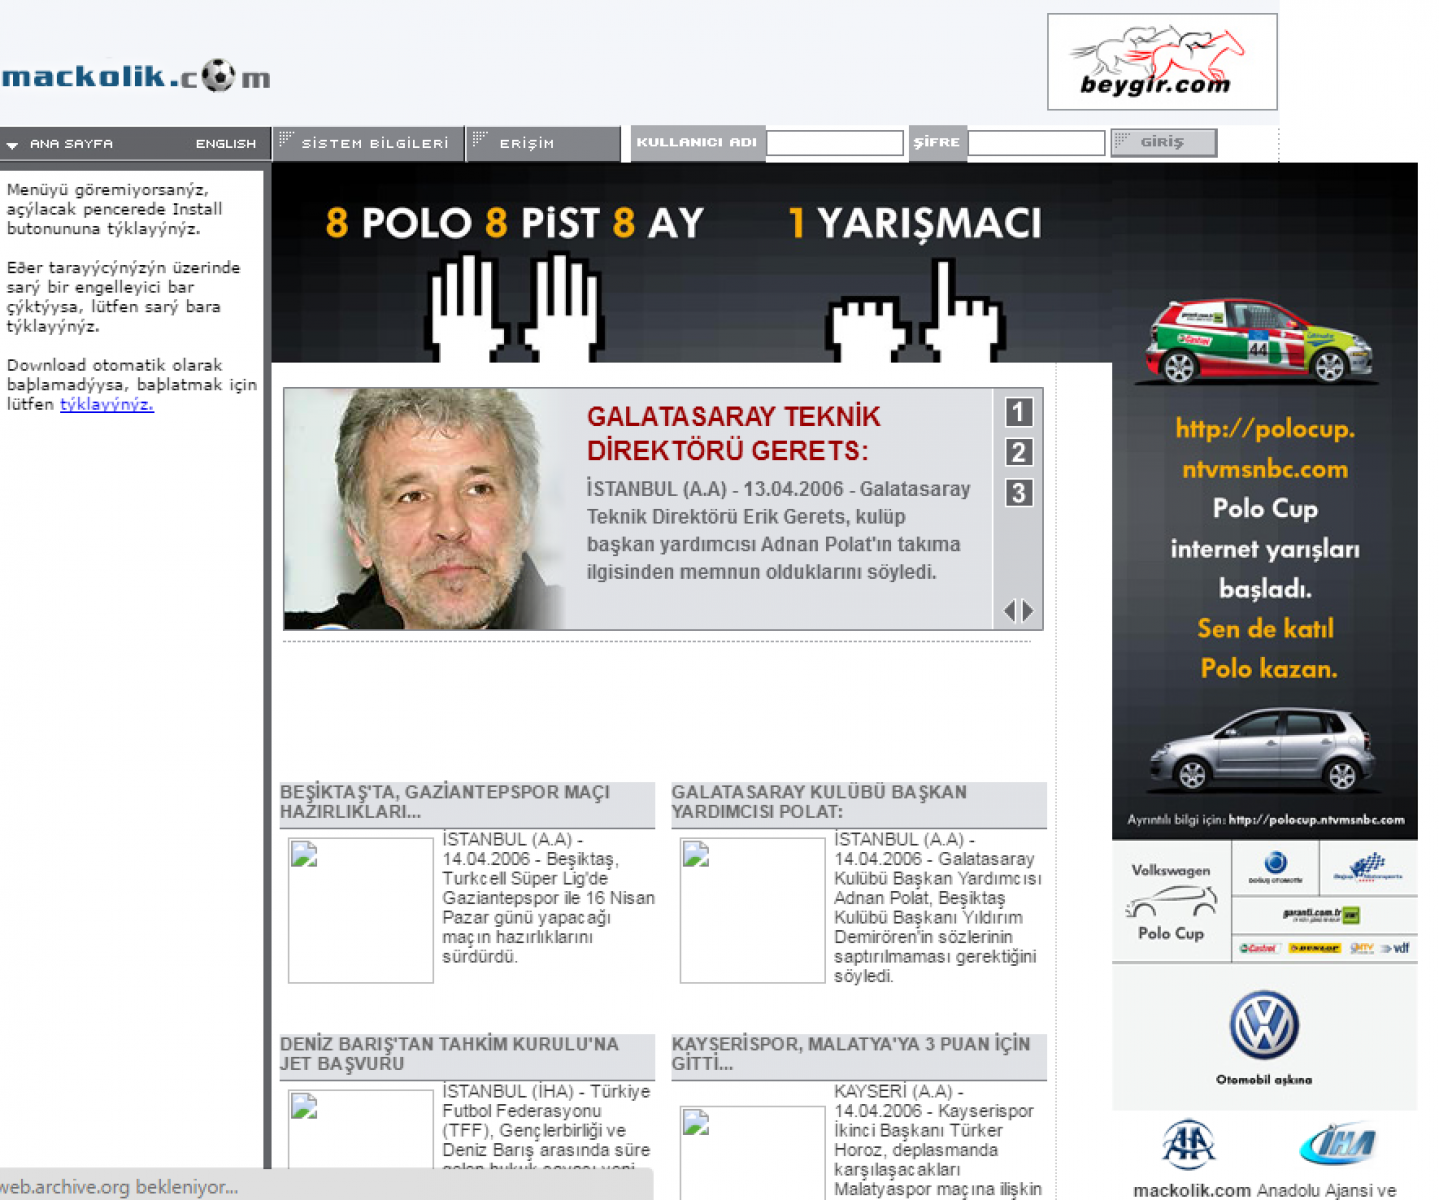Screen dimensions: 1439x1200
Task: Expand the Ana Sayfa menu arrow
Action: coord(12,145)
